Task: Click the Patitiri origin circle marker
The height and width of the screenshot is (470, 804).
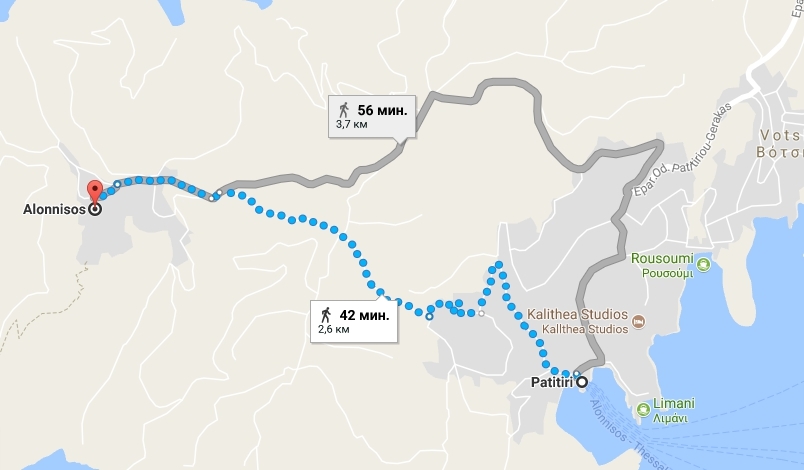Action: tap(582, 382)
